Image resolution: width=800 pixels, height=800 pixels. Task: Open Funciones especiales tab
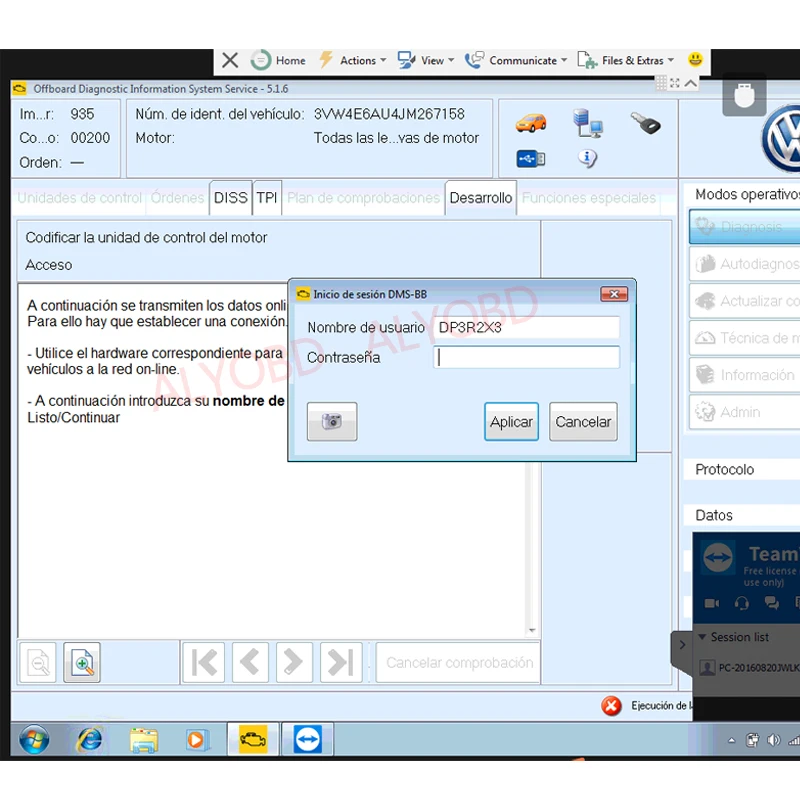coord(589,197)
